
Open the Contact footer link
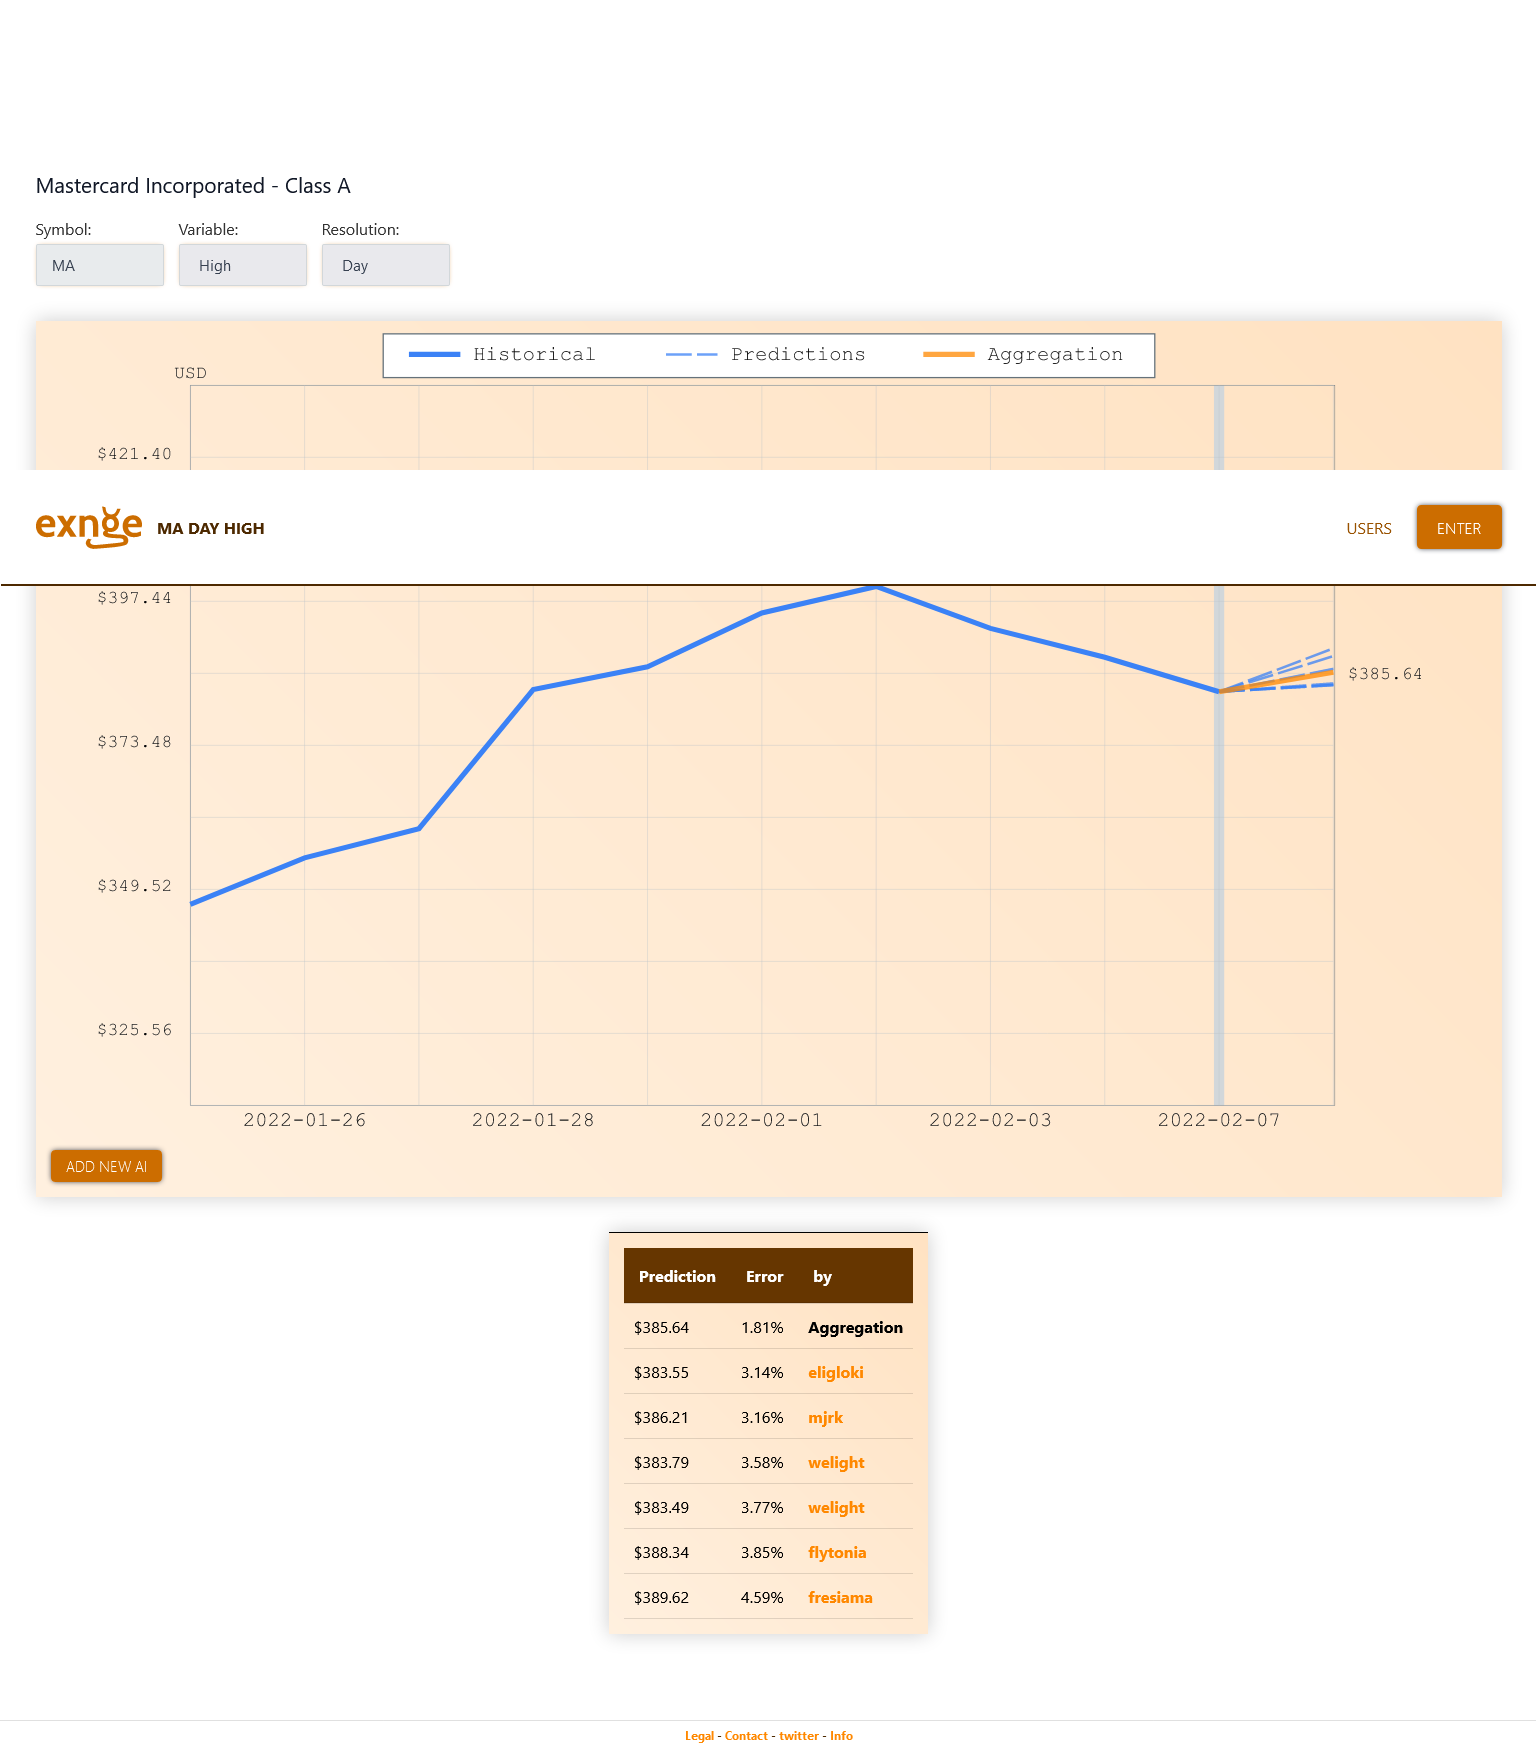pyautogui.click(x=746, y=1736)
